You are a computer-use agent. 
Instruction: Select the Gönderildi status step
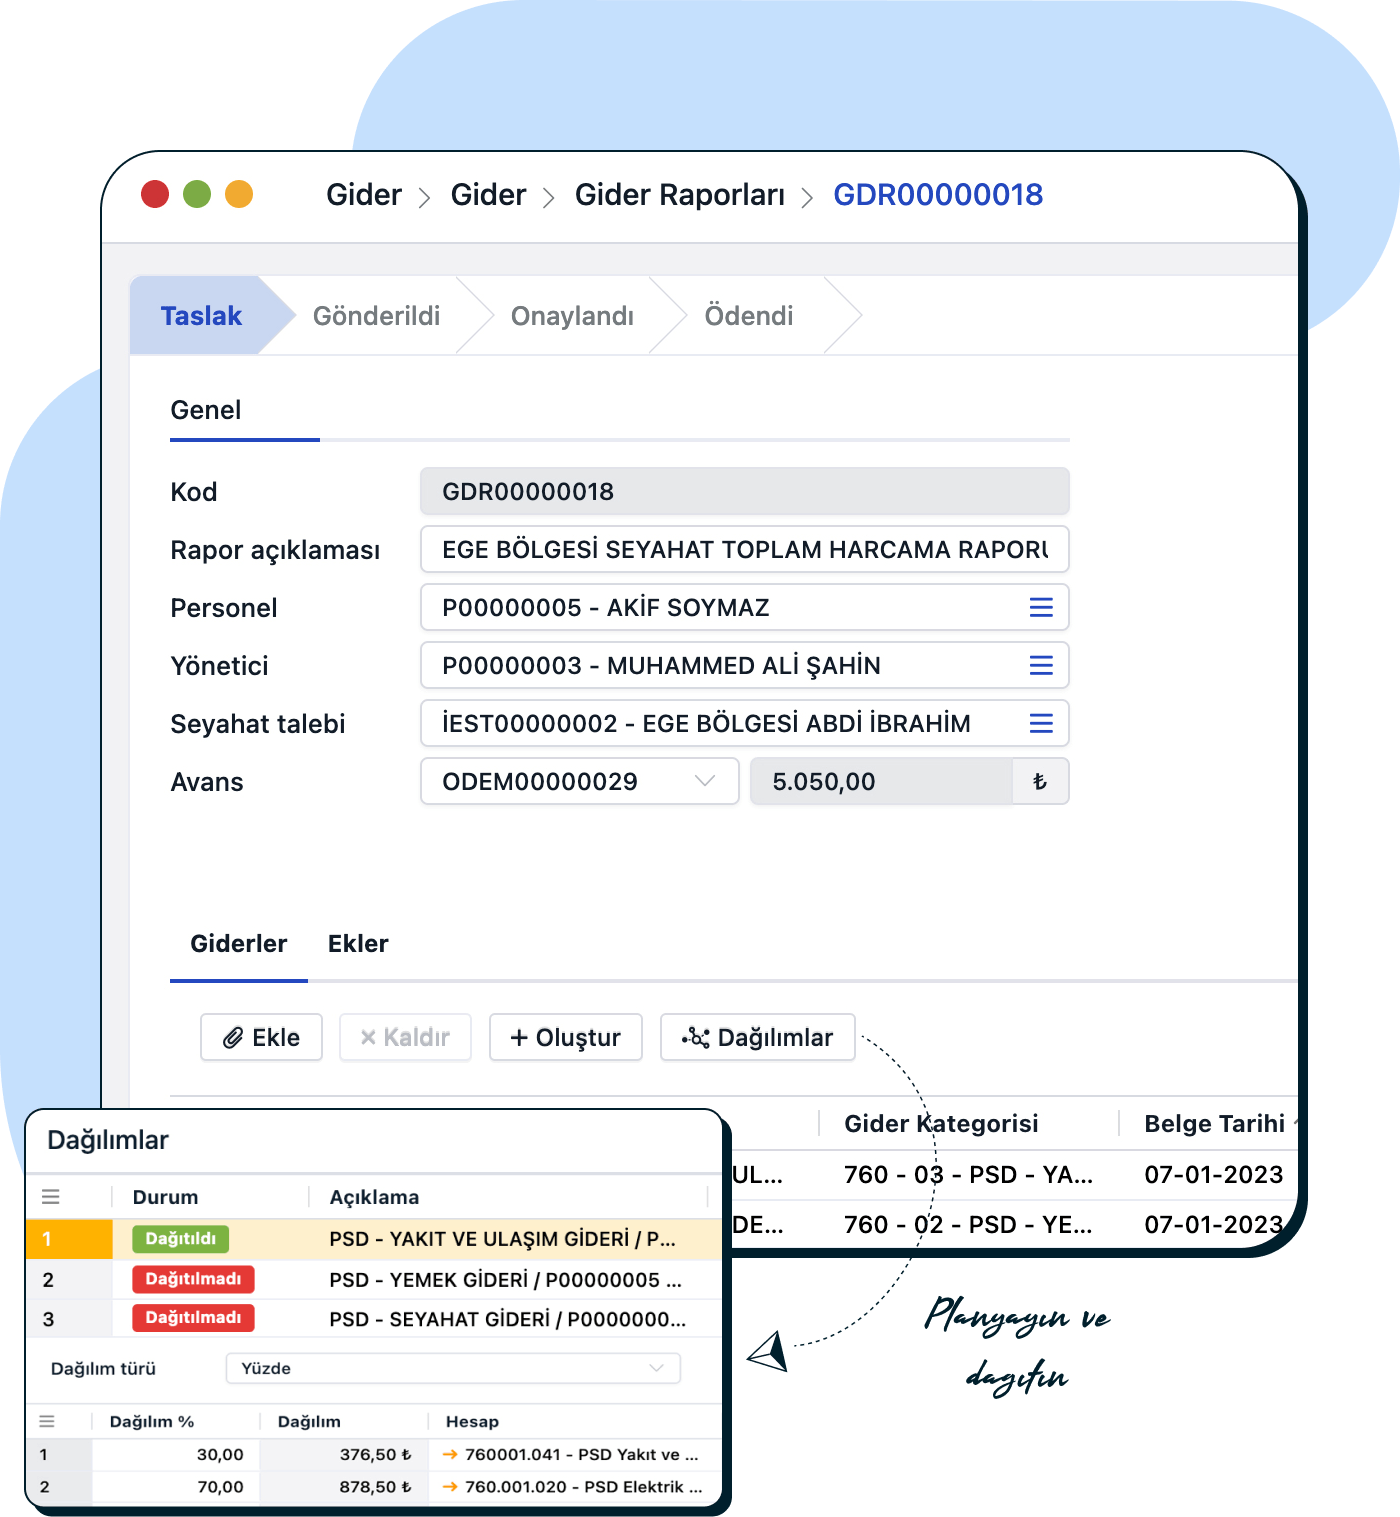click(376, 316)
